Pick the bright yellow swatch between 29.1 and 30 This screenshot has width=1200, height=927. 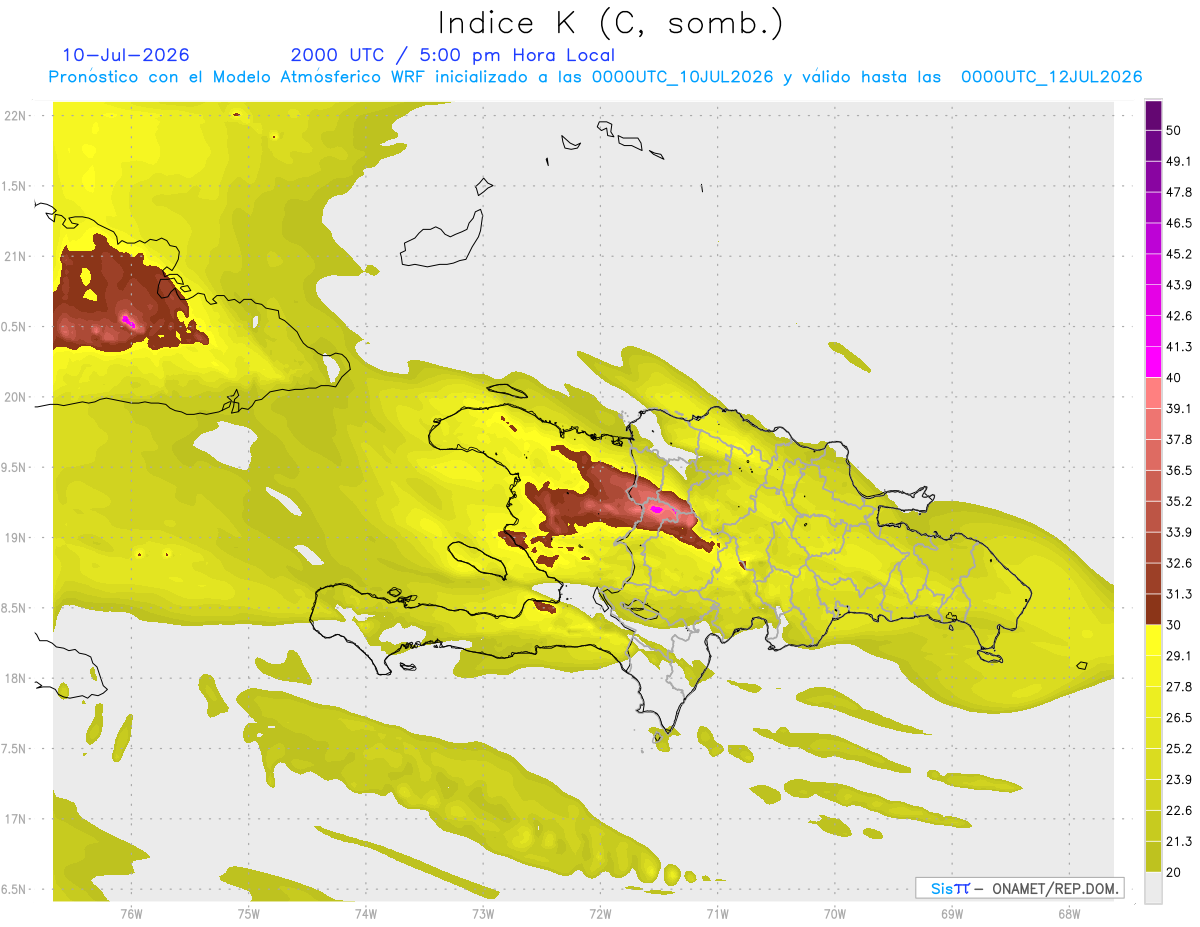click(1153, 640)
